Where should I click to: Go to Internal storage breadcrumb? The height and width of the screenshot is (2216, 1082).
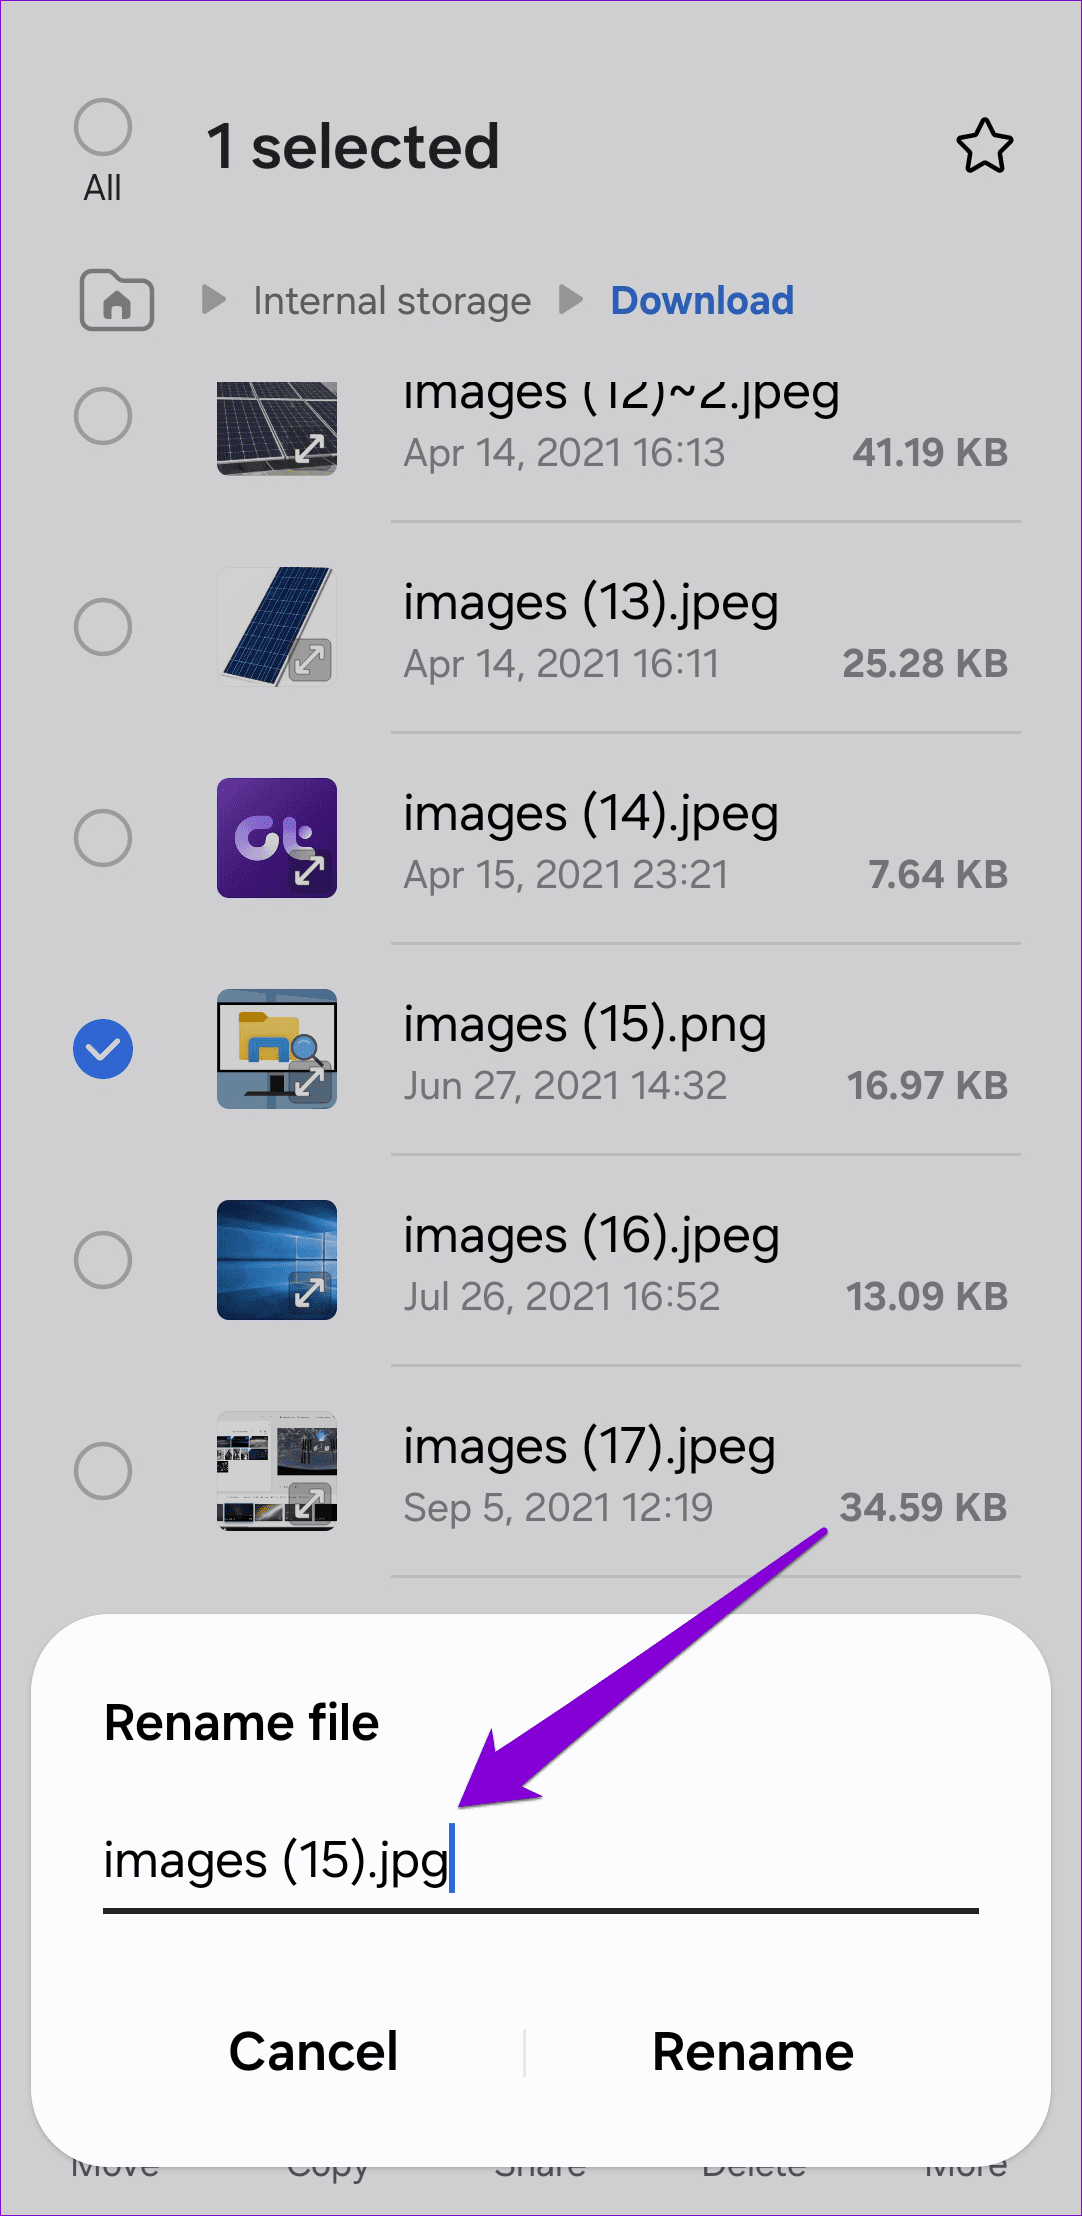(392, 301)
